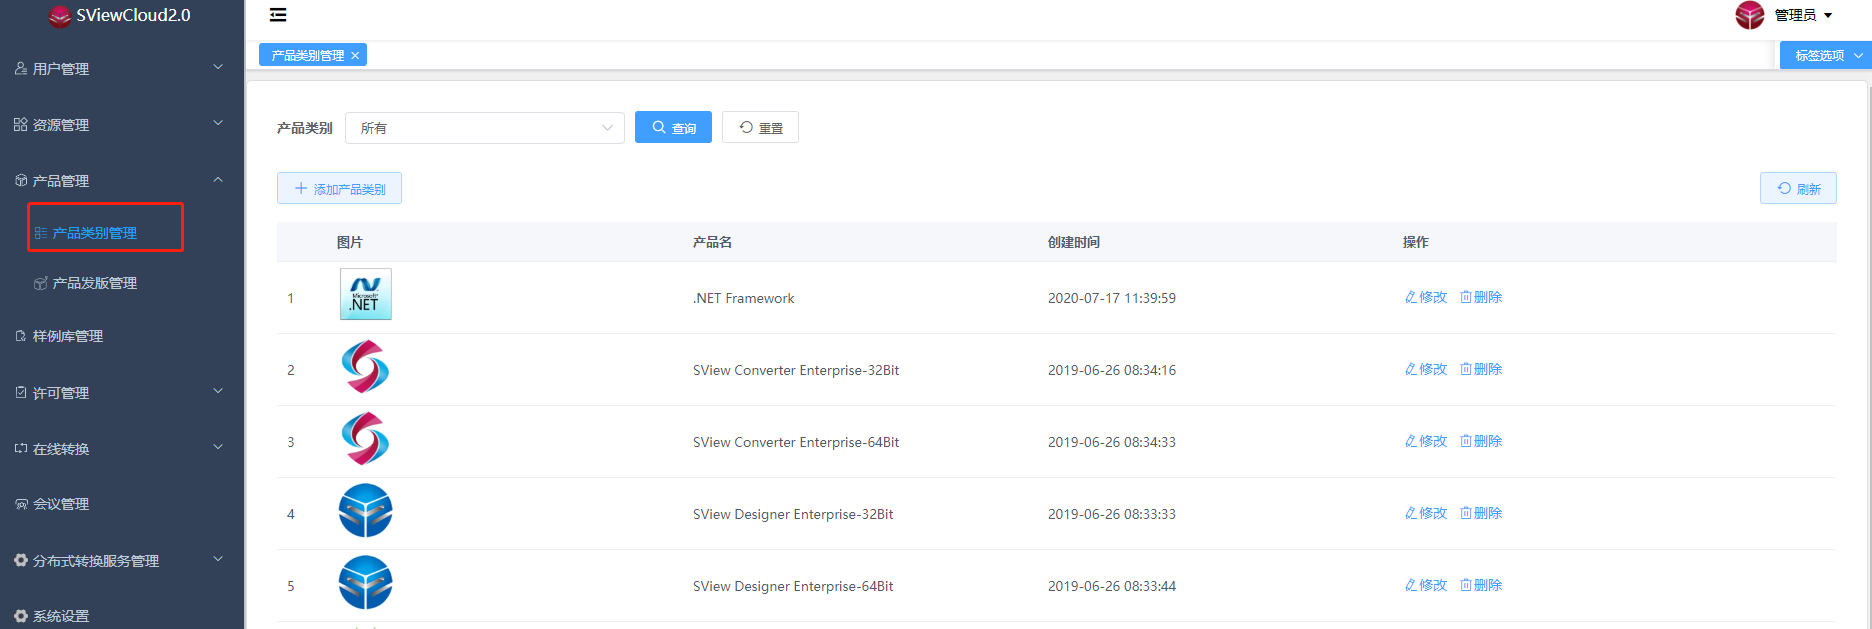Click the 用户管理 person icon

pyautogui.click(x=20, y=68)
